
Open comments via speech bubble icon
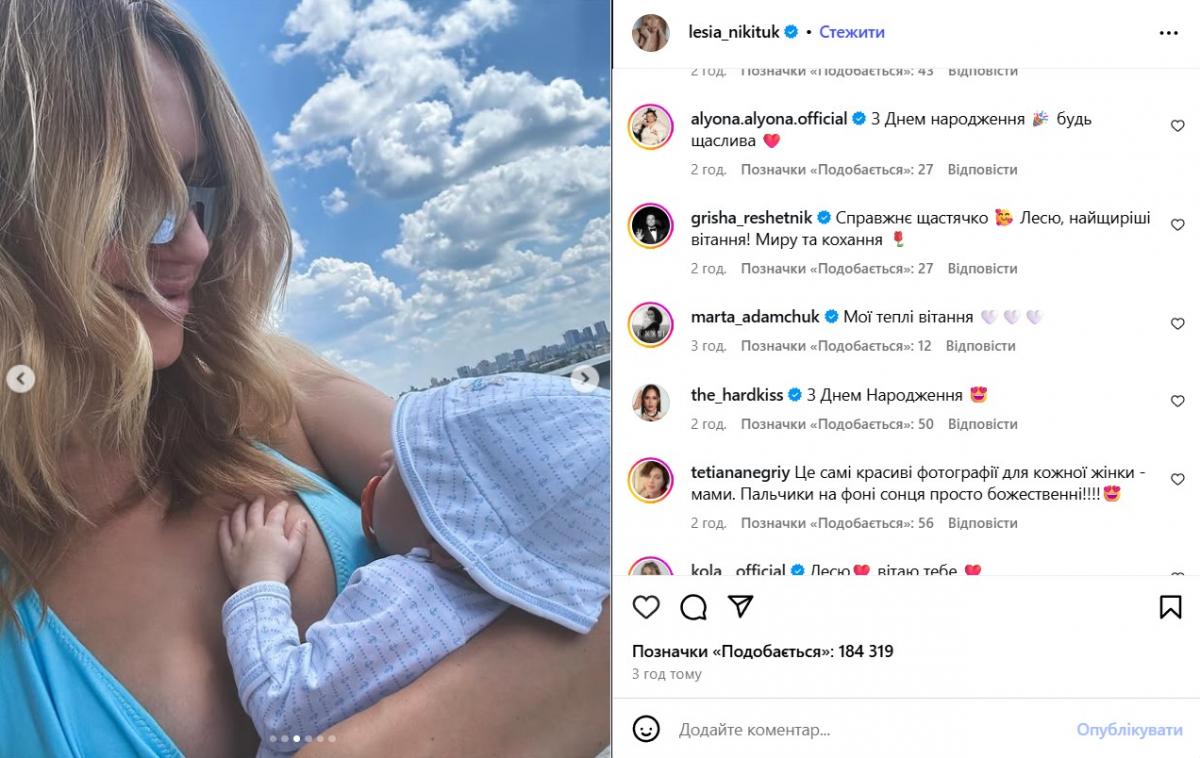click(x=693, y=607)
